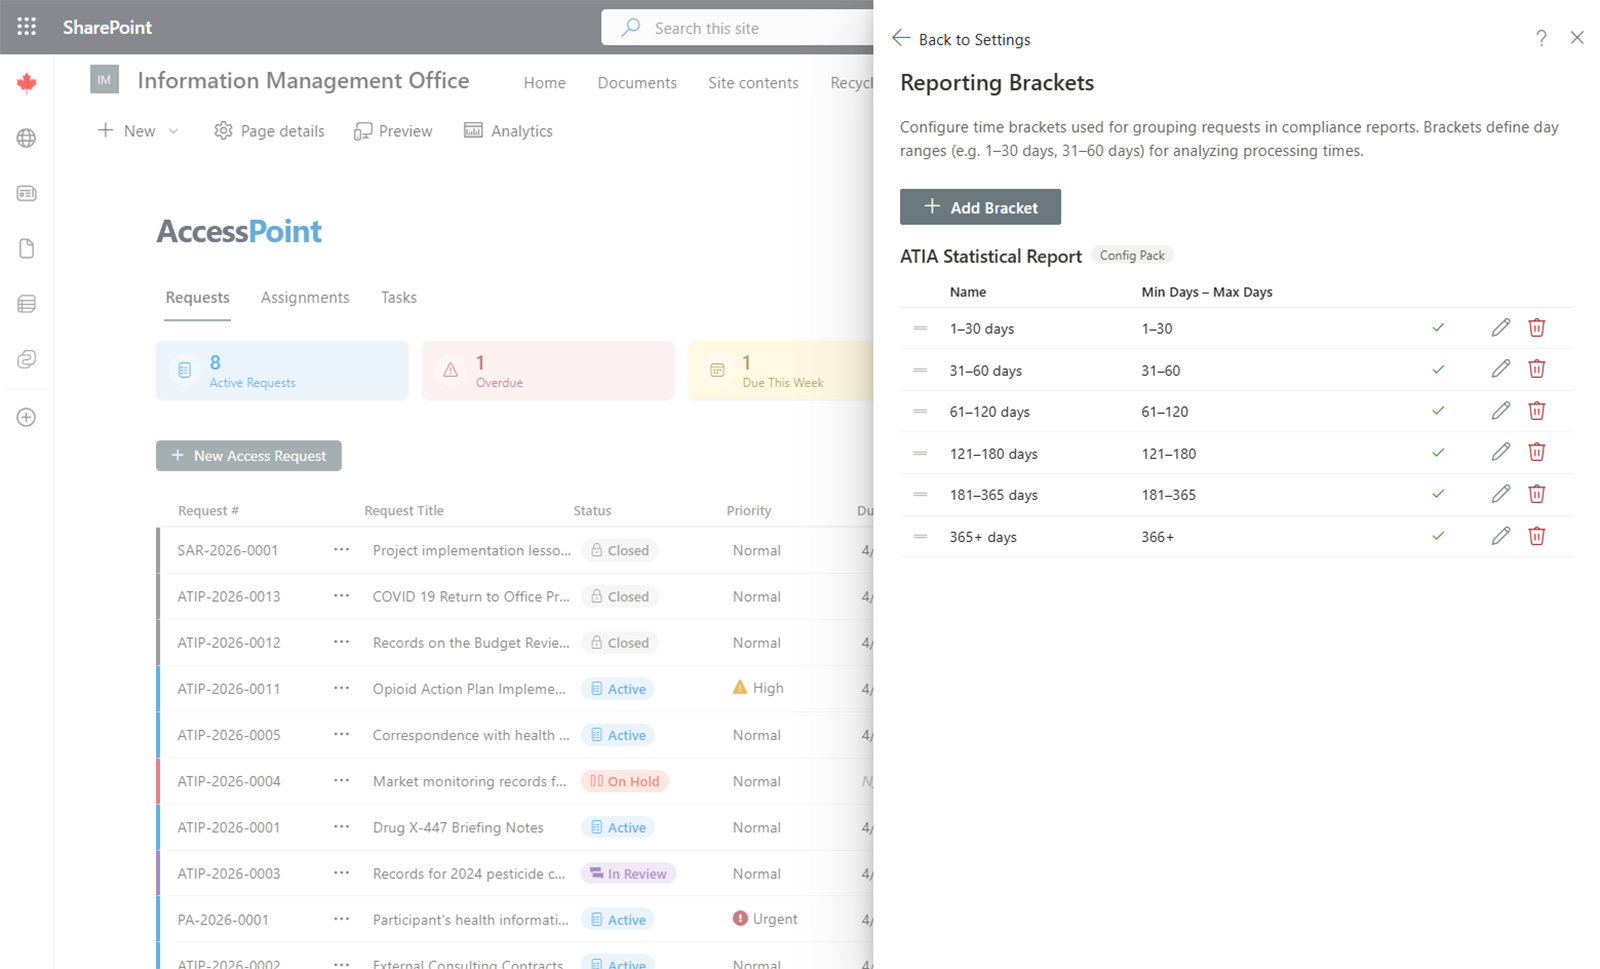Image resolution: width=1600 pixels, height=969 pixels.
Task: Click the link icon in the left sidebar
Action: click(x=26, y=358)
